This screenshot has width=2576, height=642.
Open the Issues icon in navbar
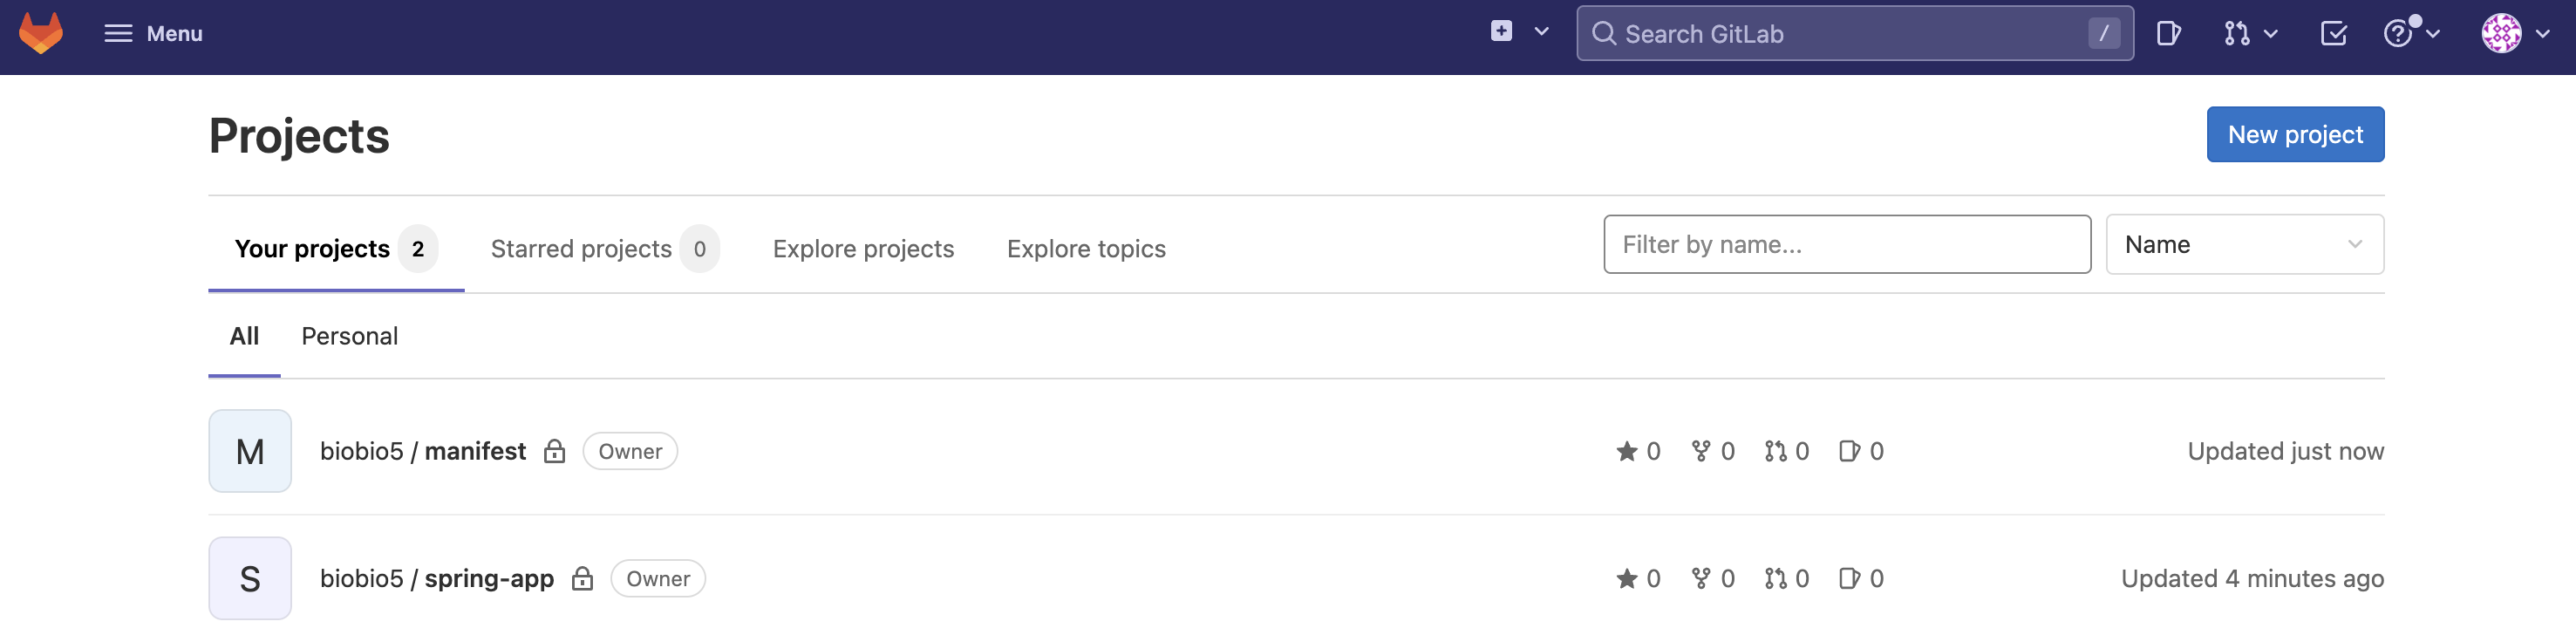click(2168, 34)
